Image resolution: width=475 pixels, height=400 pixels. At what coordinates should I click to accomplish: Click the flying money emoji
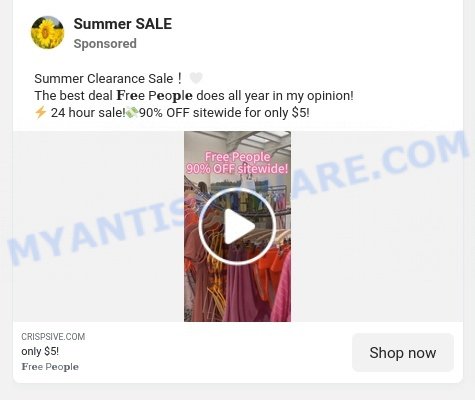(132, 113)
